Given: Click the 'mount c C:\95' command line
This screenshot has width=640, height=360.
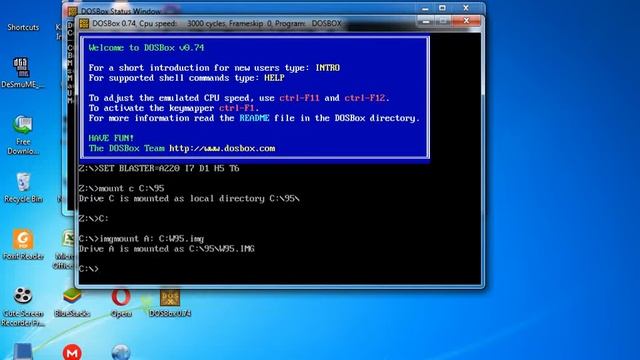Looking at the screenshot, I should pos(122,188).
